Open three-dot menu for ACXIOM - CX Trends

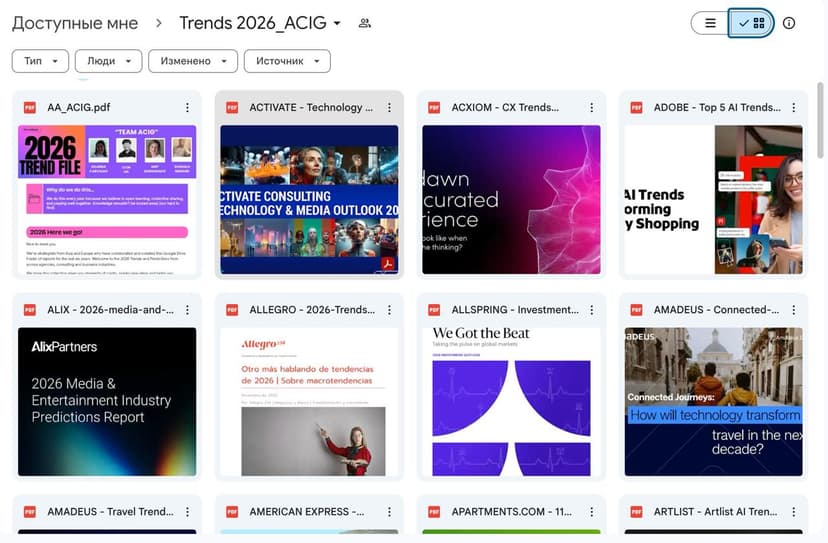591,108
